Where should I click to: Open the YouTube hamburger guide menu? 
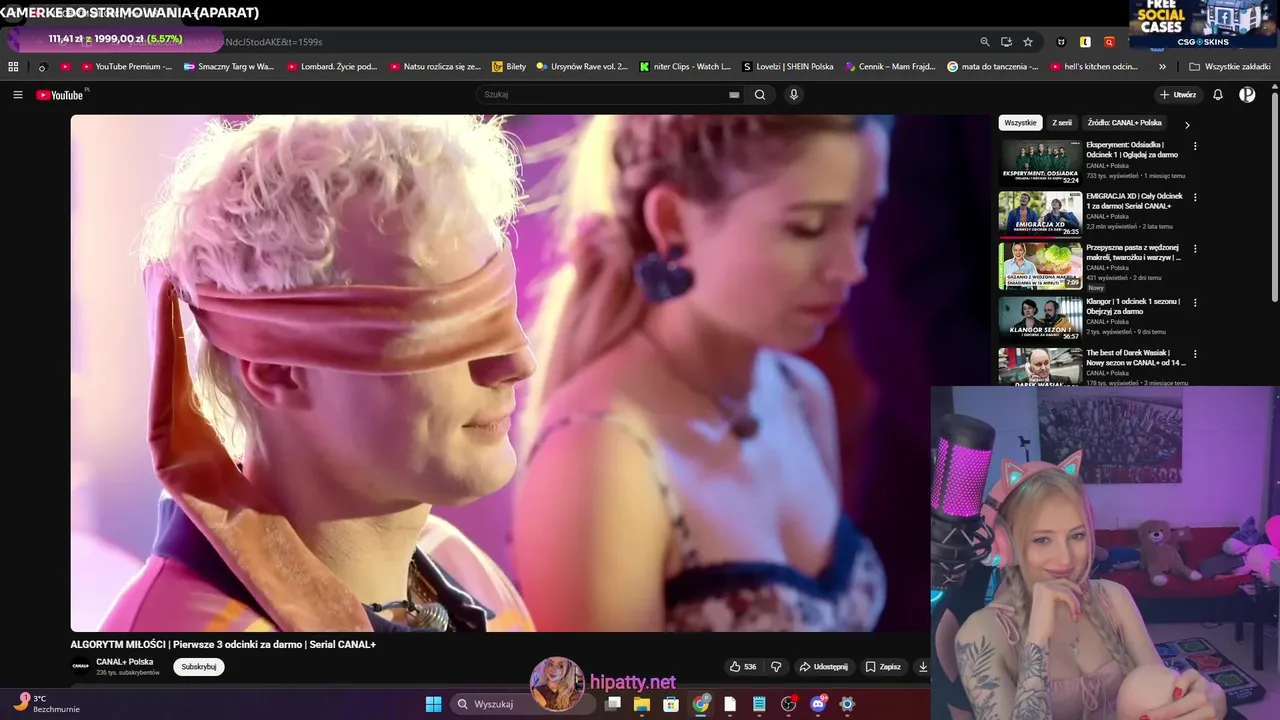click(18, 95)
